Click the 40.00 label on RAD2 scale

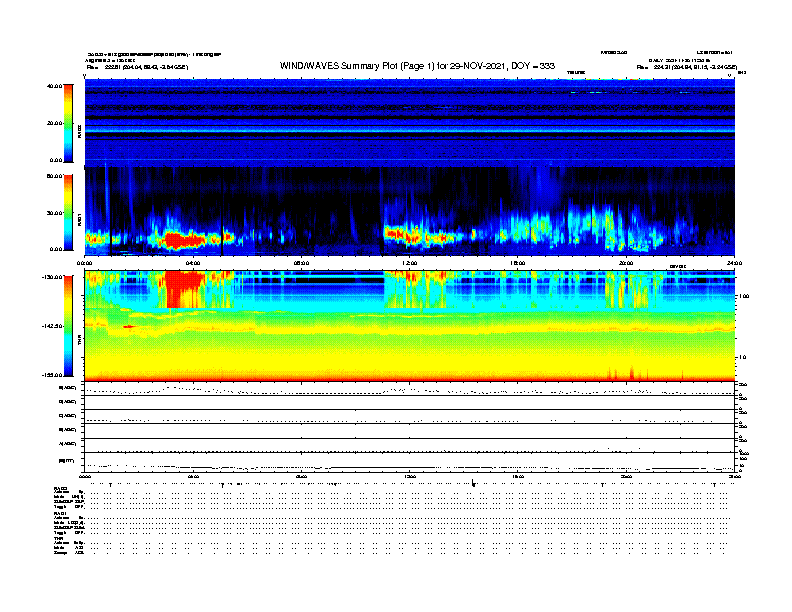click(55, 86)
